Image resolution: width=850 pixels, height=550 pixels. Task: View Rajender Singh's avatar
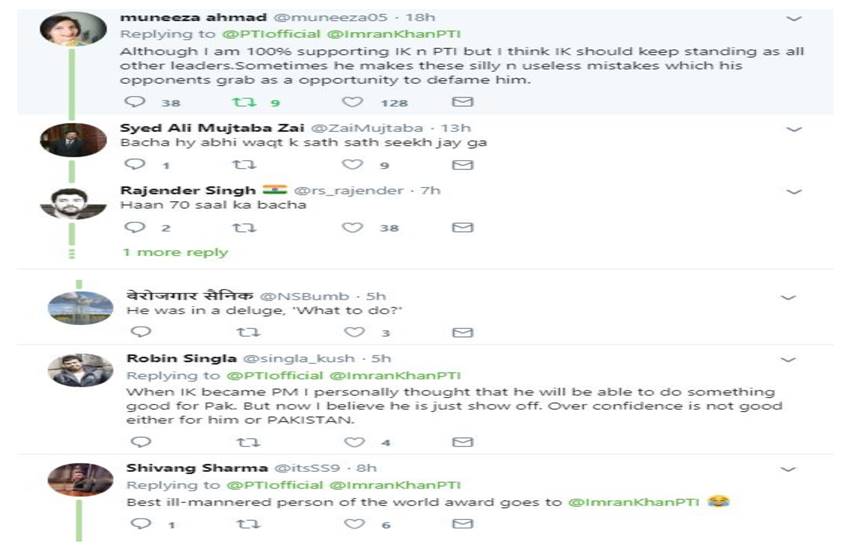pyautogui.click(x=73, y=202)
